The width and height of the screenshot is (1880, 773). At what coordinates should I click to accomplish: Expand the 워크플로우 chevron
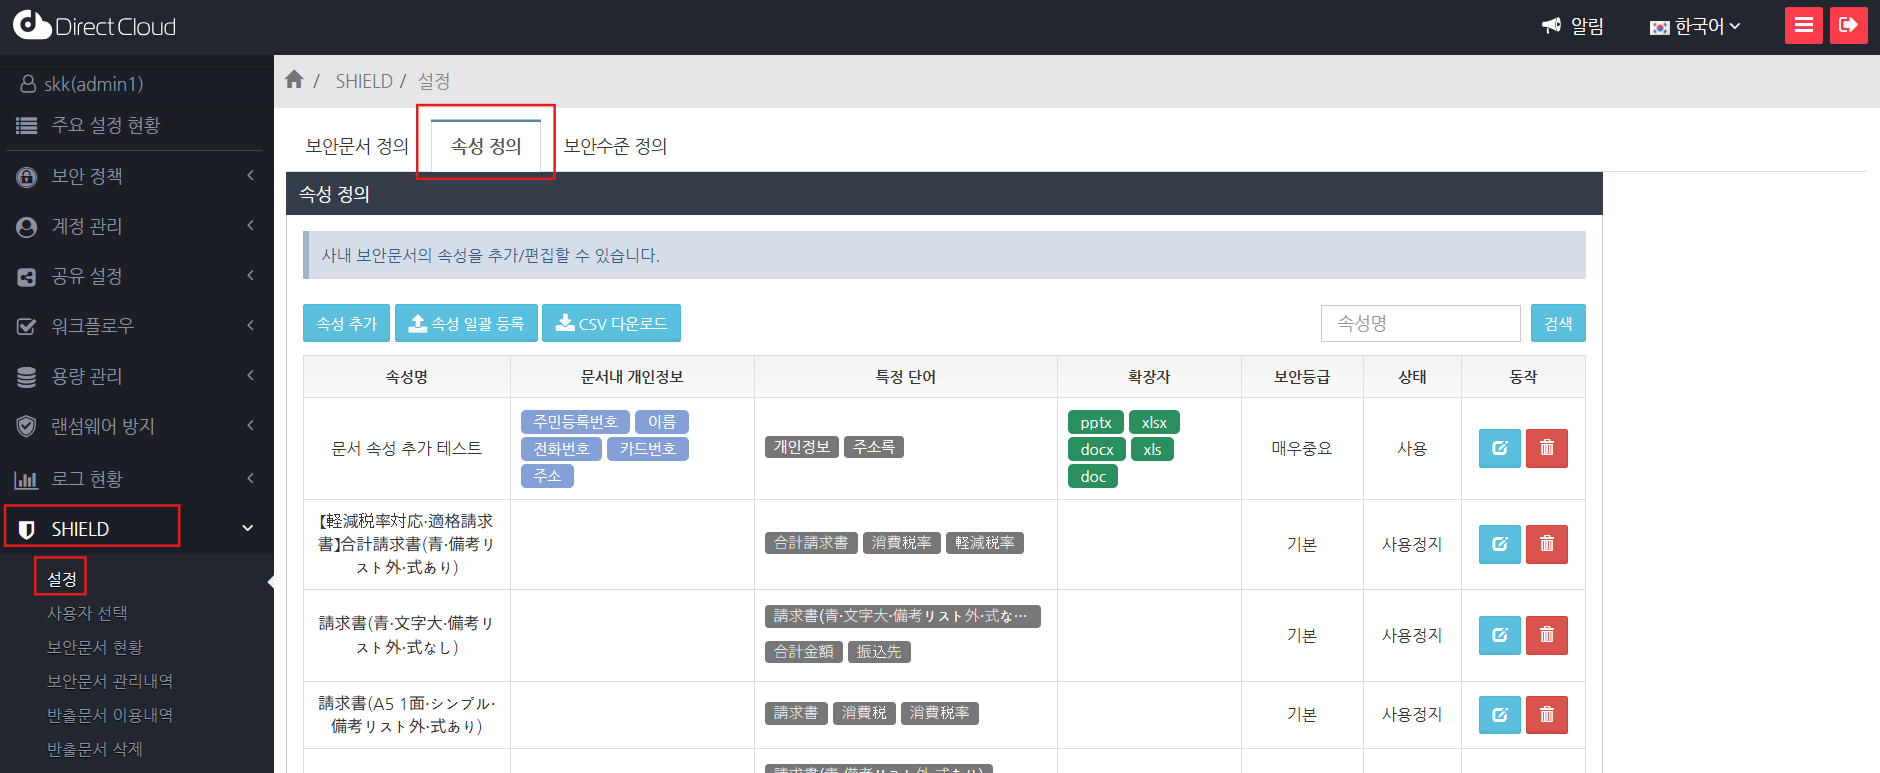[x=250, y=326]
